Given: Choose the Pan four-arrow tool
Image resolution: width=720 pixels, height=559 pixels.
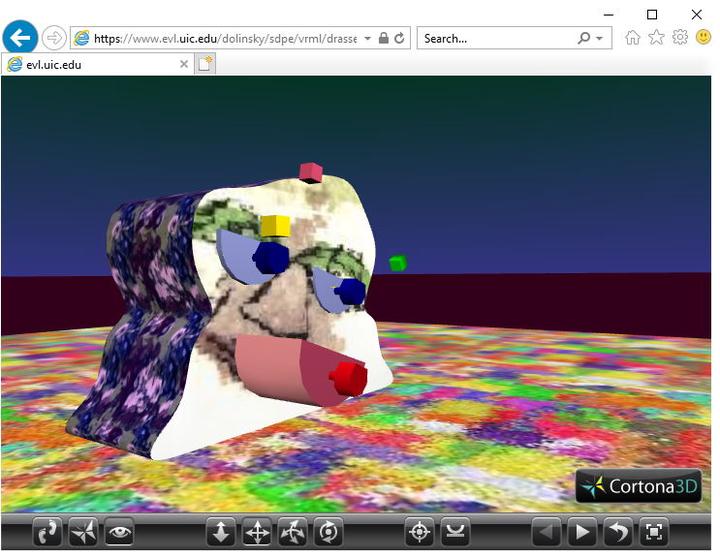Looking at the screenshot, I should pos(257,532).
